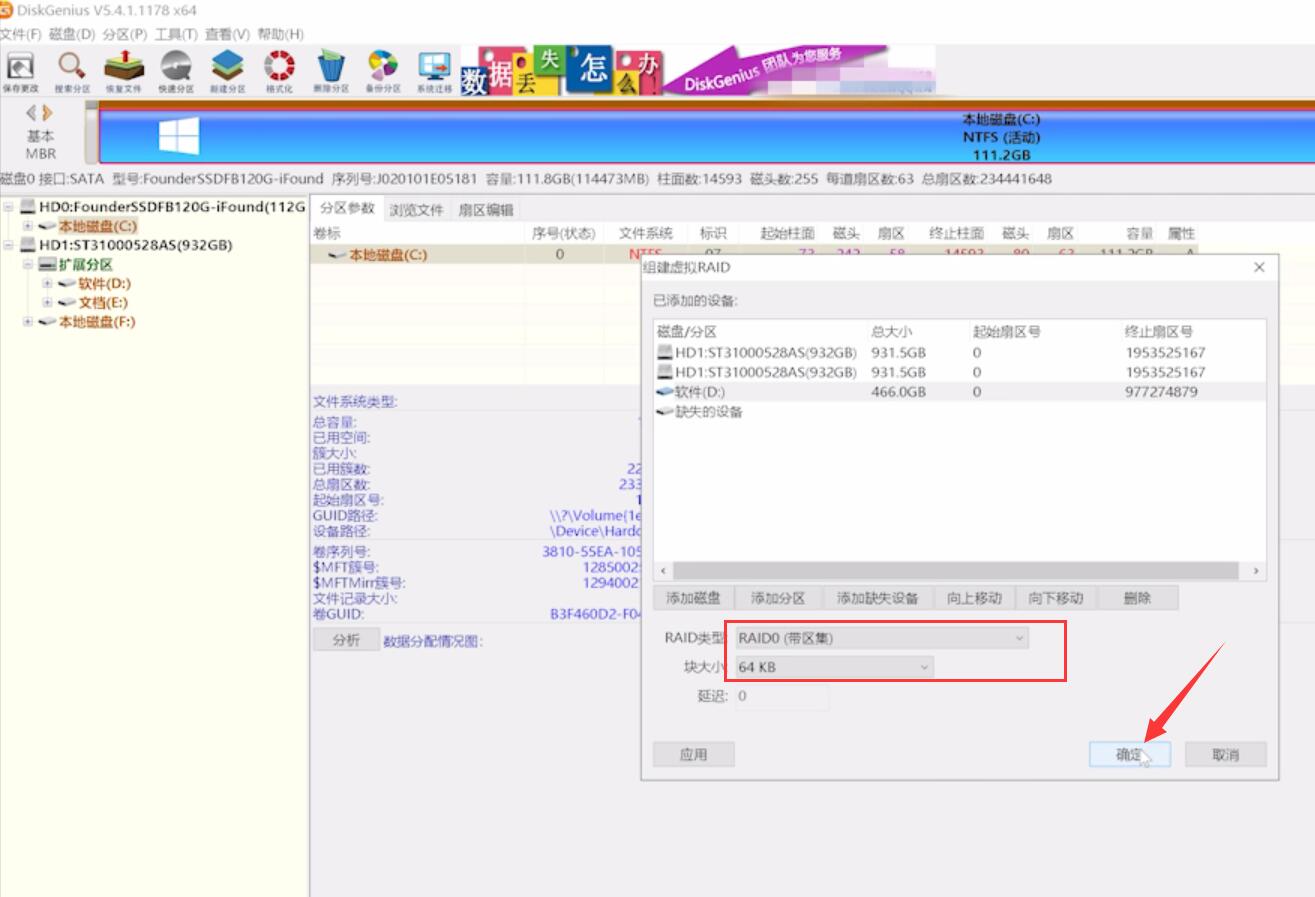Close the 组建虚拟RAID dialog with X
Viewport: 1315px width, 897px height.
coord(1259,267)
